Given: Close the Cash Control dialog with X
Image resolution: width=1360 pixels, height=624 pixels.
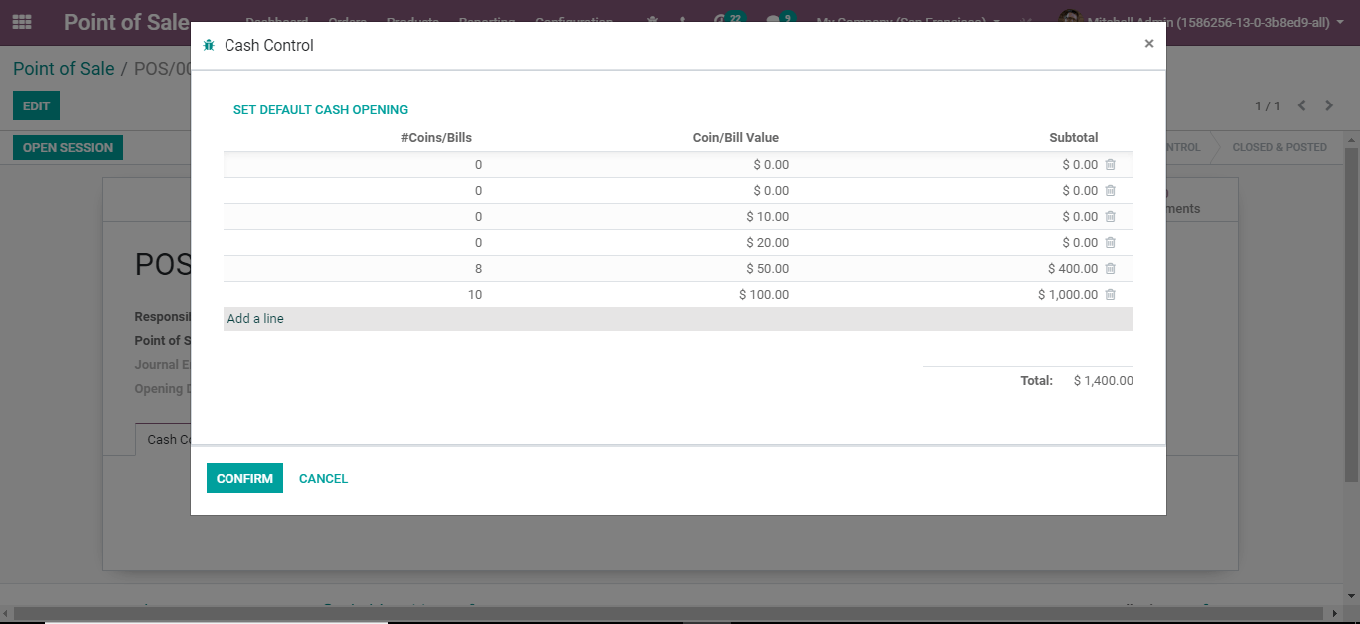Looking at the screenshot, I should pos(1149,43).
